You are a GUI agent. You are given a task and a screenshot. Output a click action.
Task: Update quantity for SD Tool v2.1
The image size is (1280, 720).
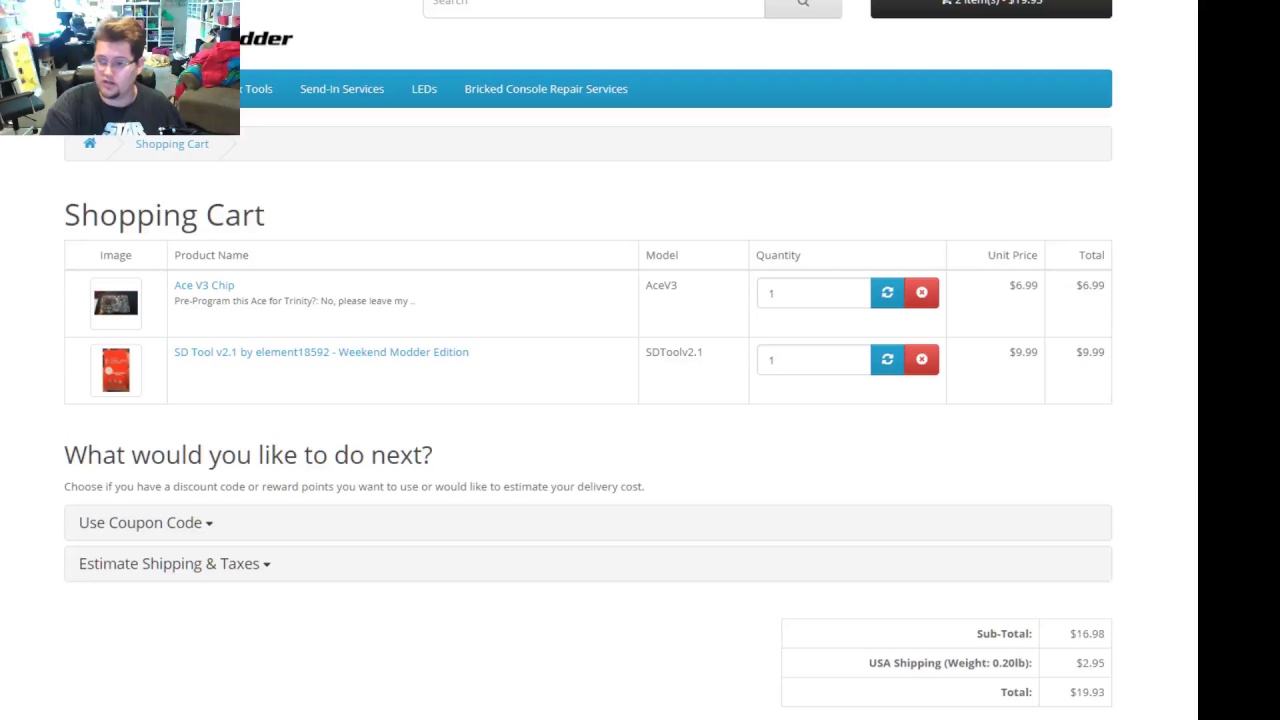click(887, 360)
